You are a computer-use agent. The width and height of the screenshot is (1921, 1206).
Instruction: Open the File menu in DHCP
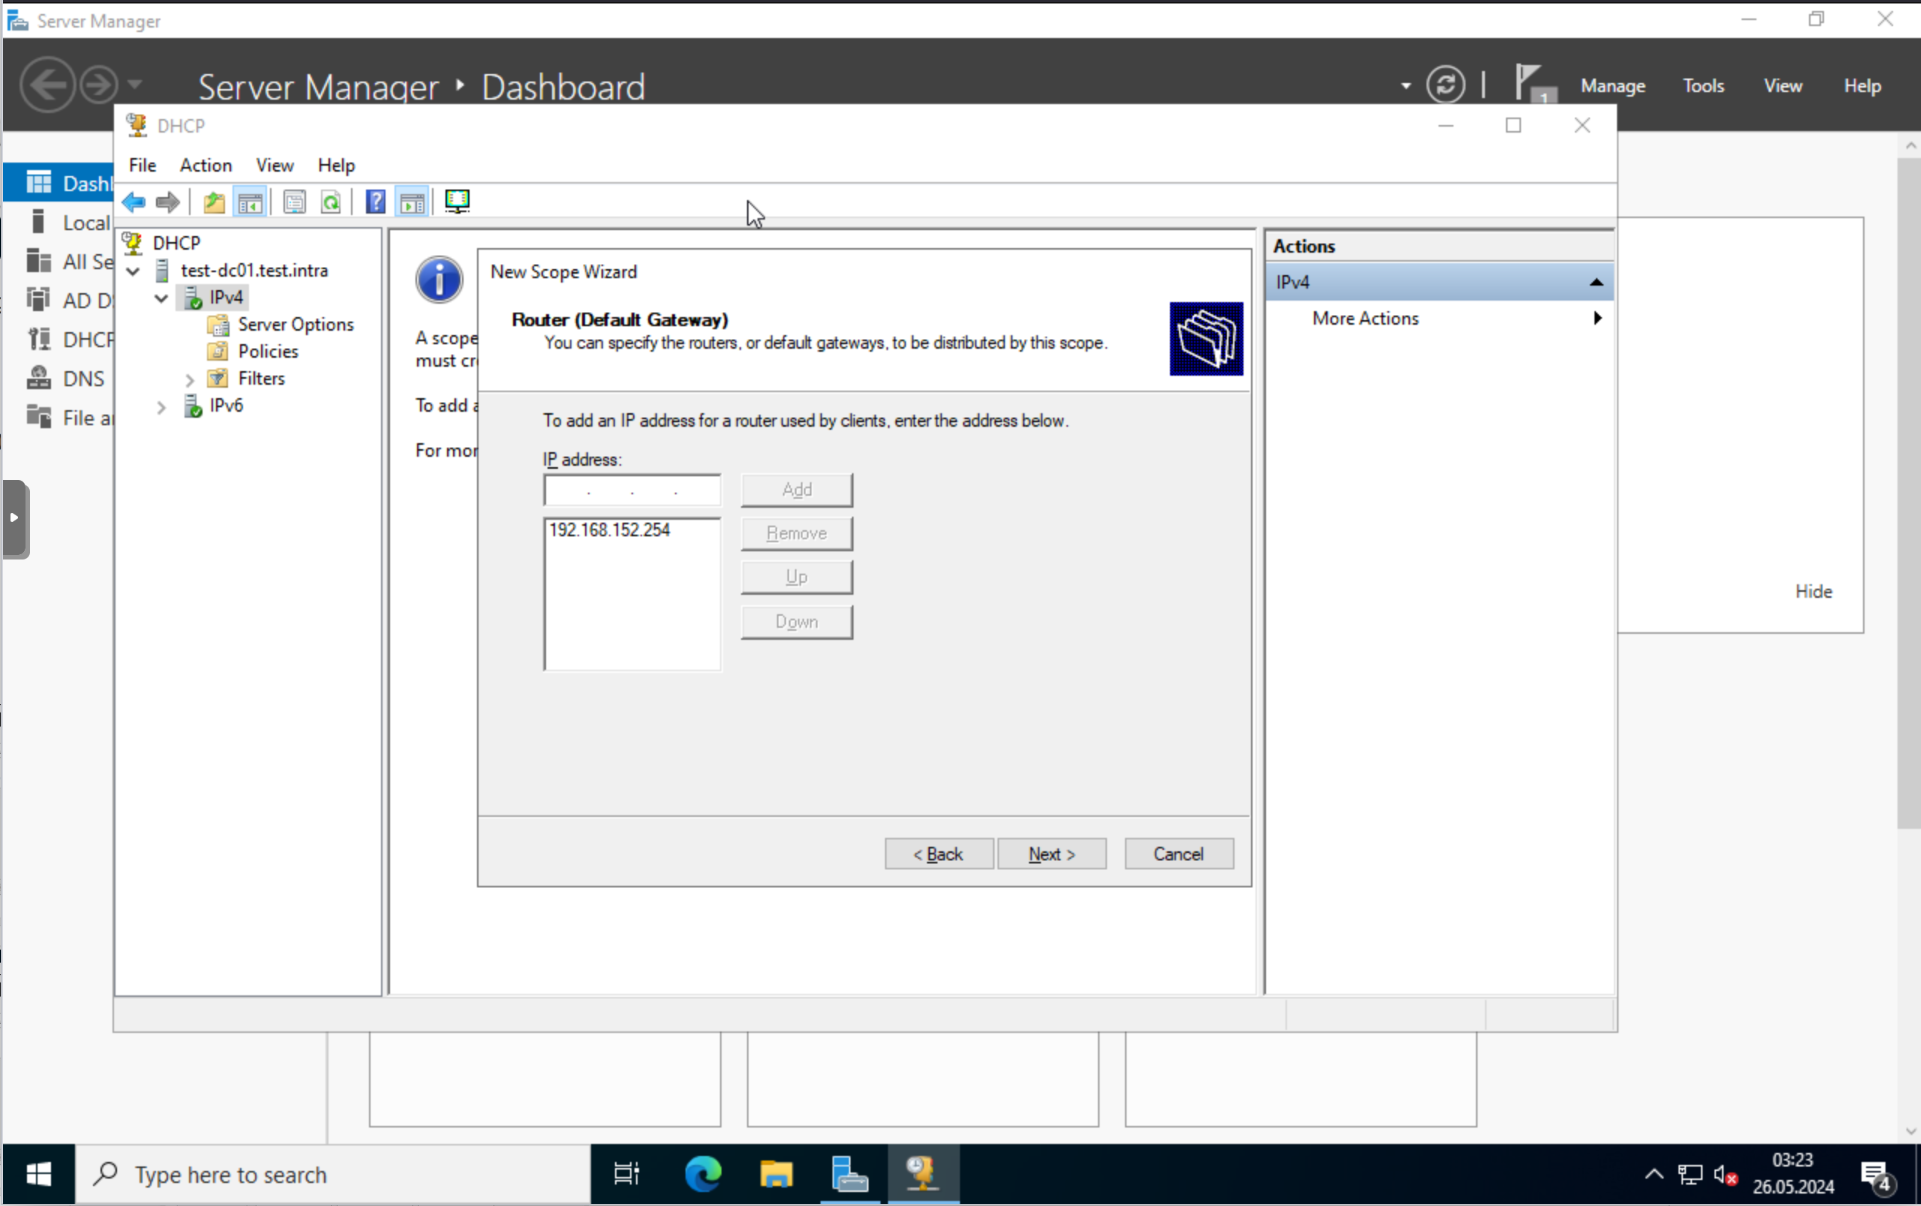click(x=142, y=165)
